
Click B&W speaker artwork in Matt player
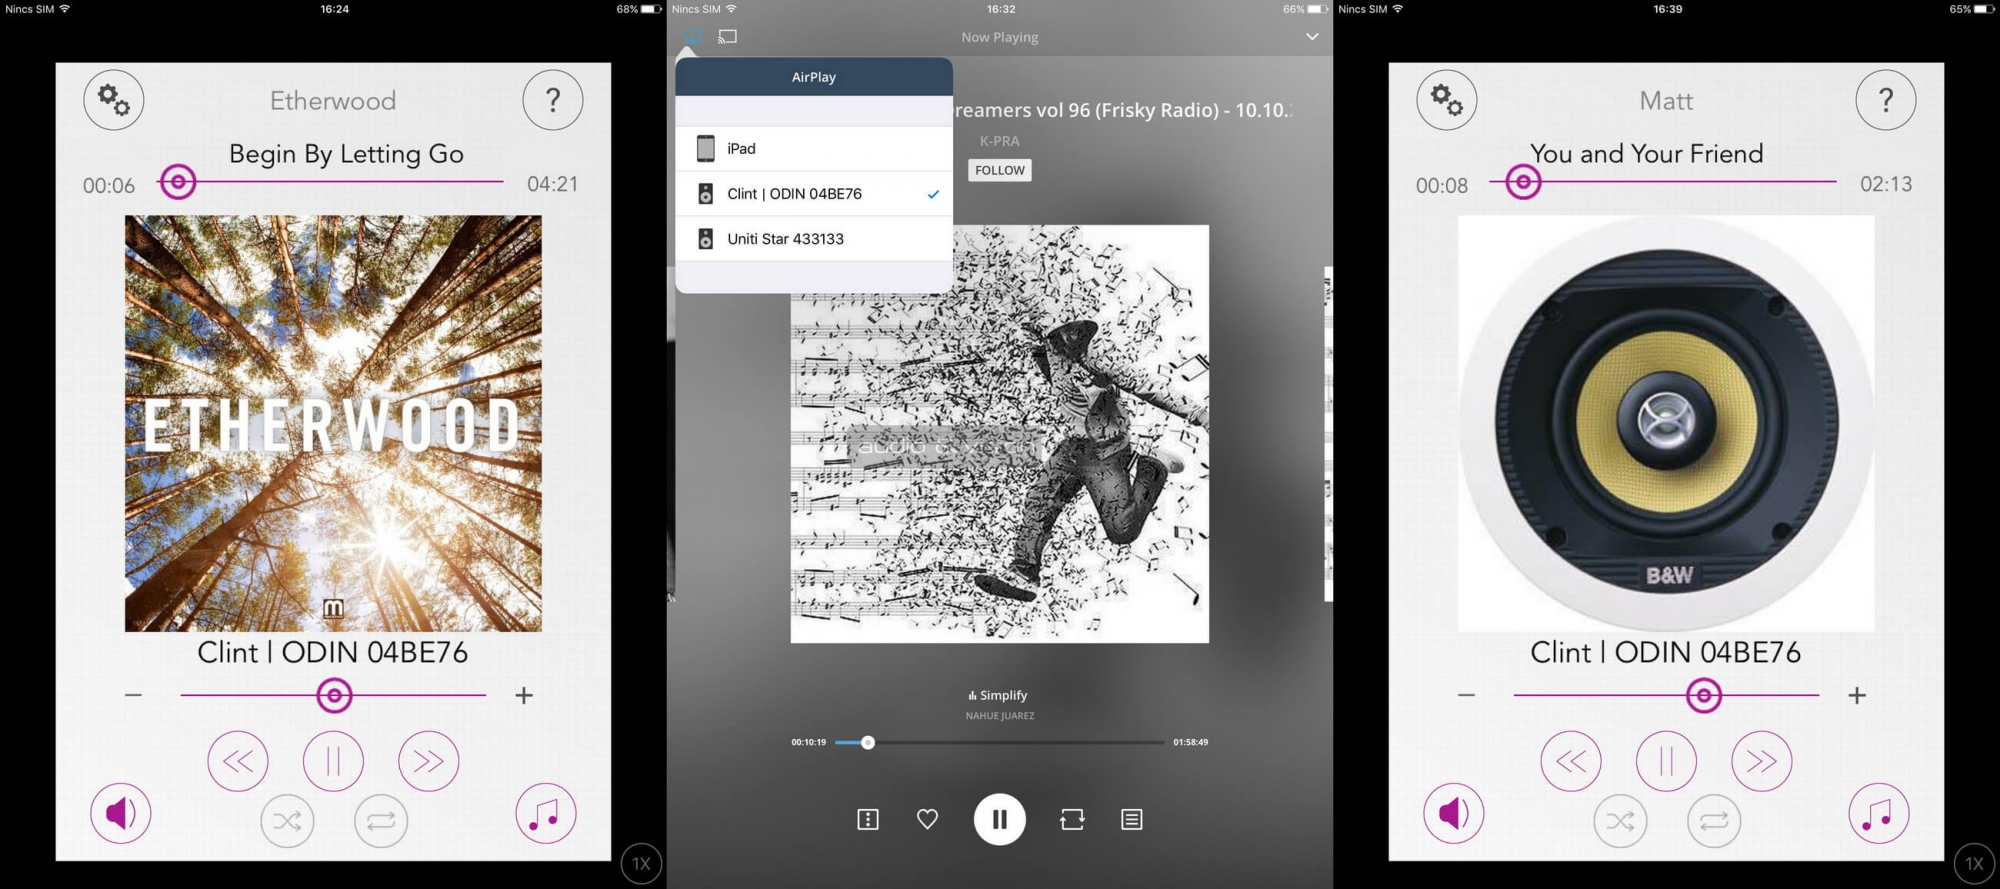tap(1666, 424)
